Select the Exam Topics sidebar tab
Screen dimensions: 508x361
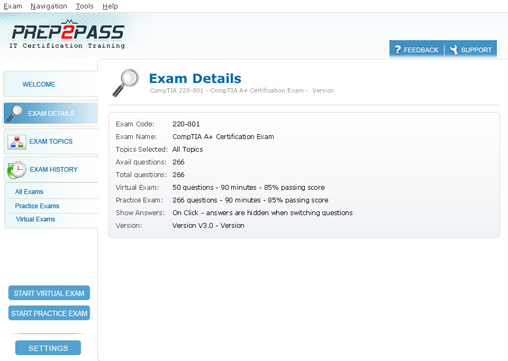(x=51, y=142)
